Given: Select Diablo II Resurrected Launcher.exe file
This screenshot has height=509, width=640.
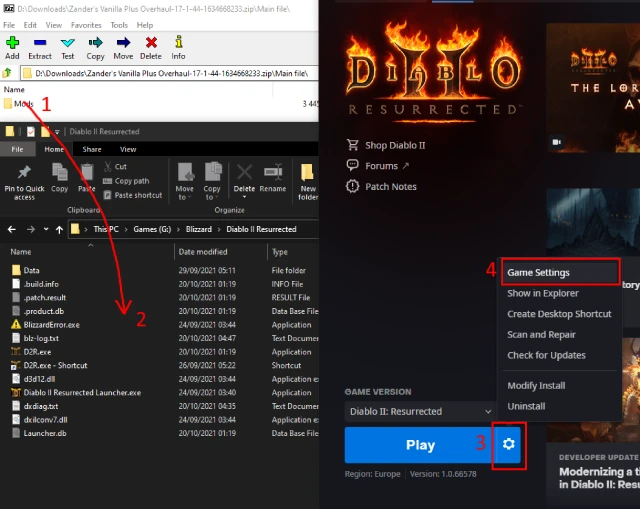Looking at the screenshot, I should [82, 393].
